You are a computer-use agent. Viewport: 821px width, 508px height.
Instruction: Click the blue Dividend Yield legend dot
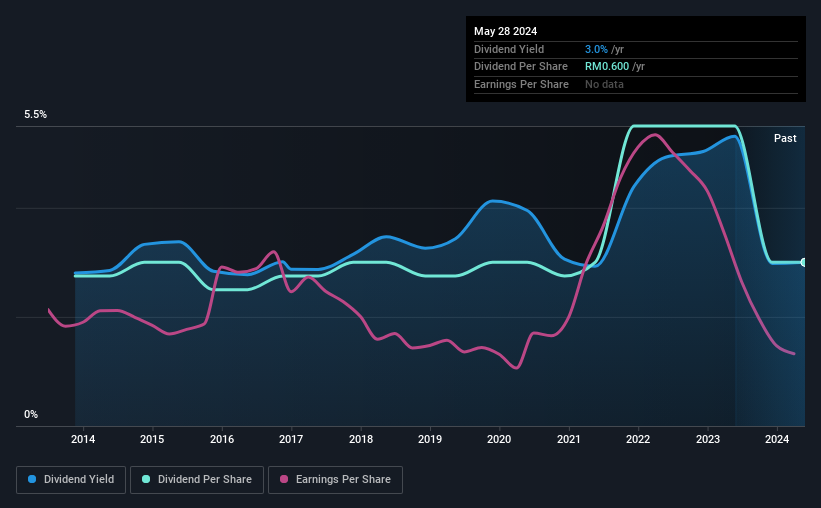pyautogui.click(x=32, y=479)
